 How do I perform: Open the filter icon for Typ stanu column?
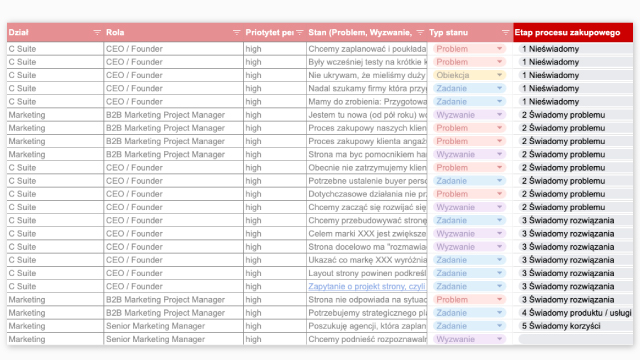pyautogui.click(x=505, y=33)
